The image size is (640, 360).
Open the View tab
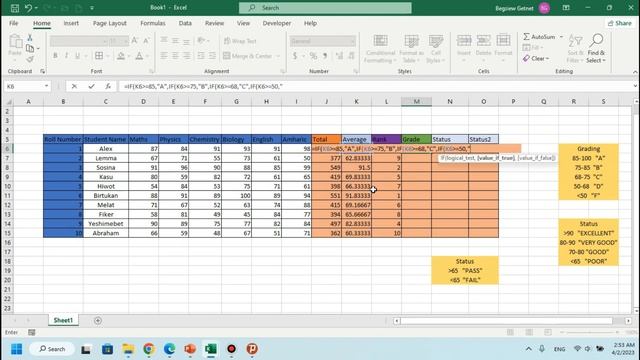[x=243, y=23]
